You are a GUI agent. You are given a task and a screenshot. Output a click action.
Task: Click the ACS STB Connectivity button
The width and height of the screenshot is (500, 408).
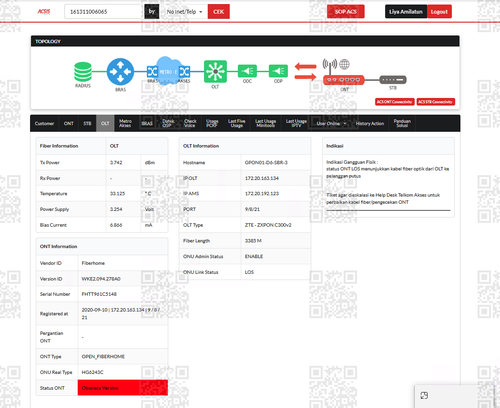[x=436, y=102]
